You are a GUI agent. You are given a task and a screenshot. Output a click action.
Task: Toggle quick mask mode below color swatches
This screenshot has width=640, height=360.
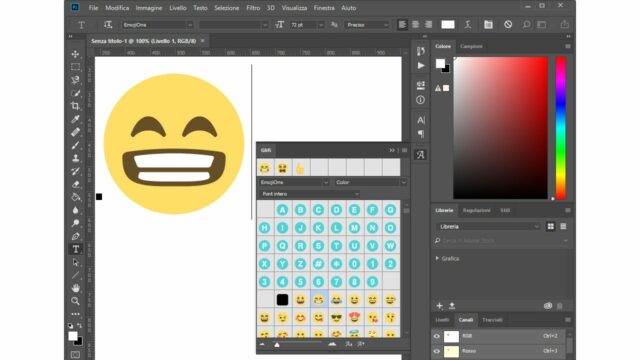[x=76, y=355]
